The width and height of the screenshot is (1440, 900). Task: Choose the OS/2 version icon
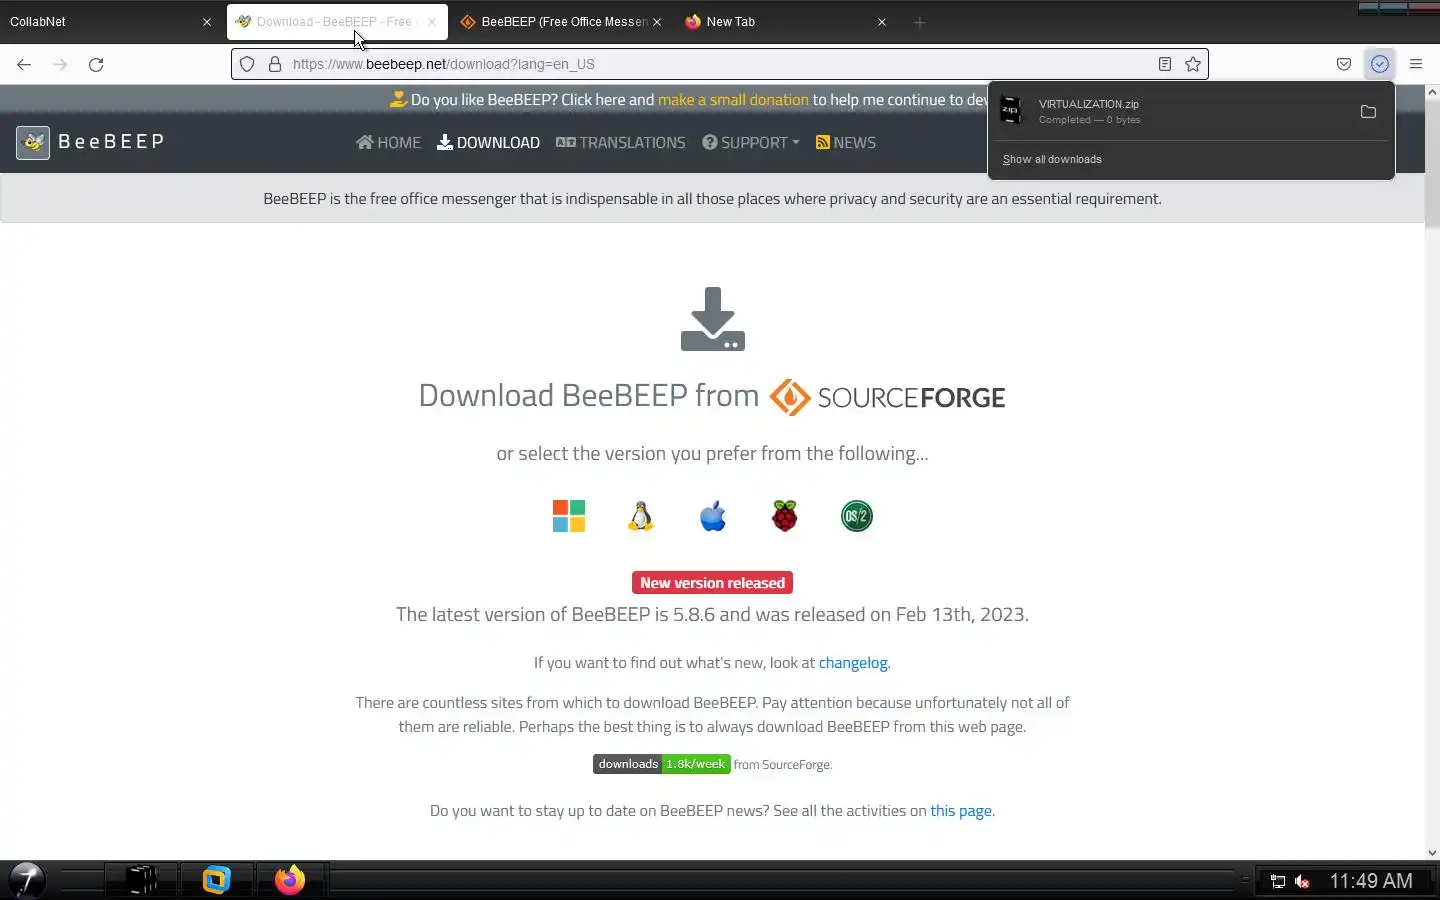(857, 516)
